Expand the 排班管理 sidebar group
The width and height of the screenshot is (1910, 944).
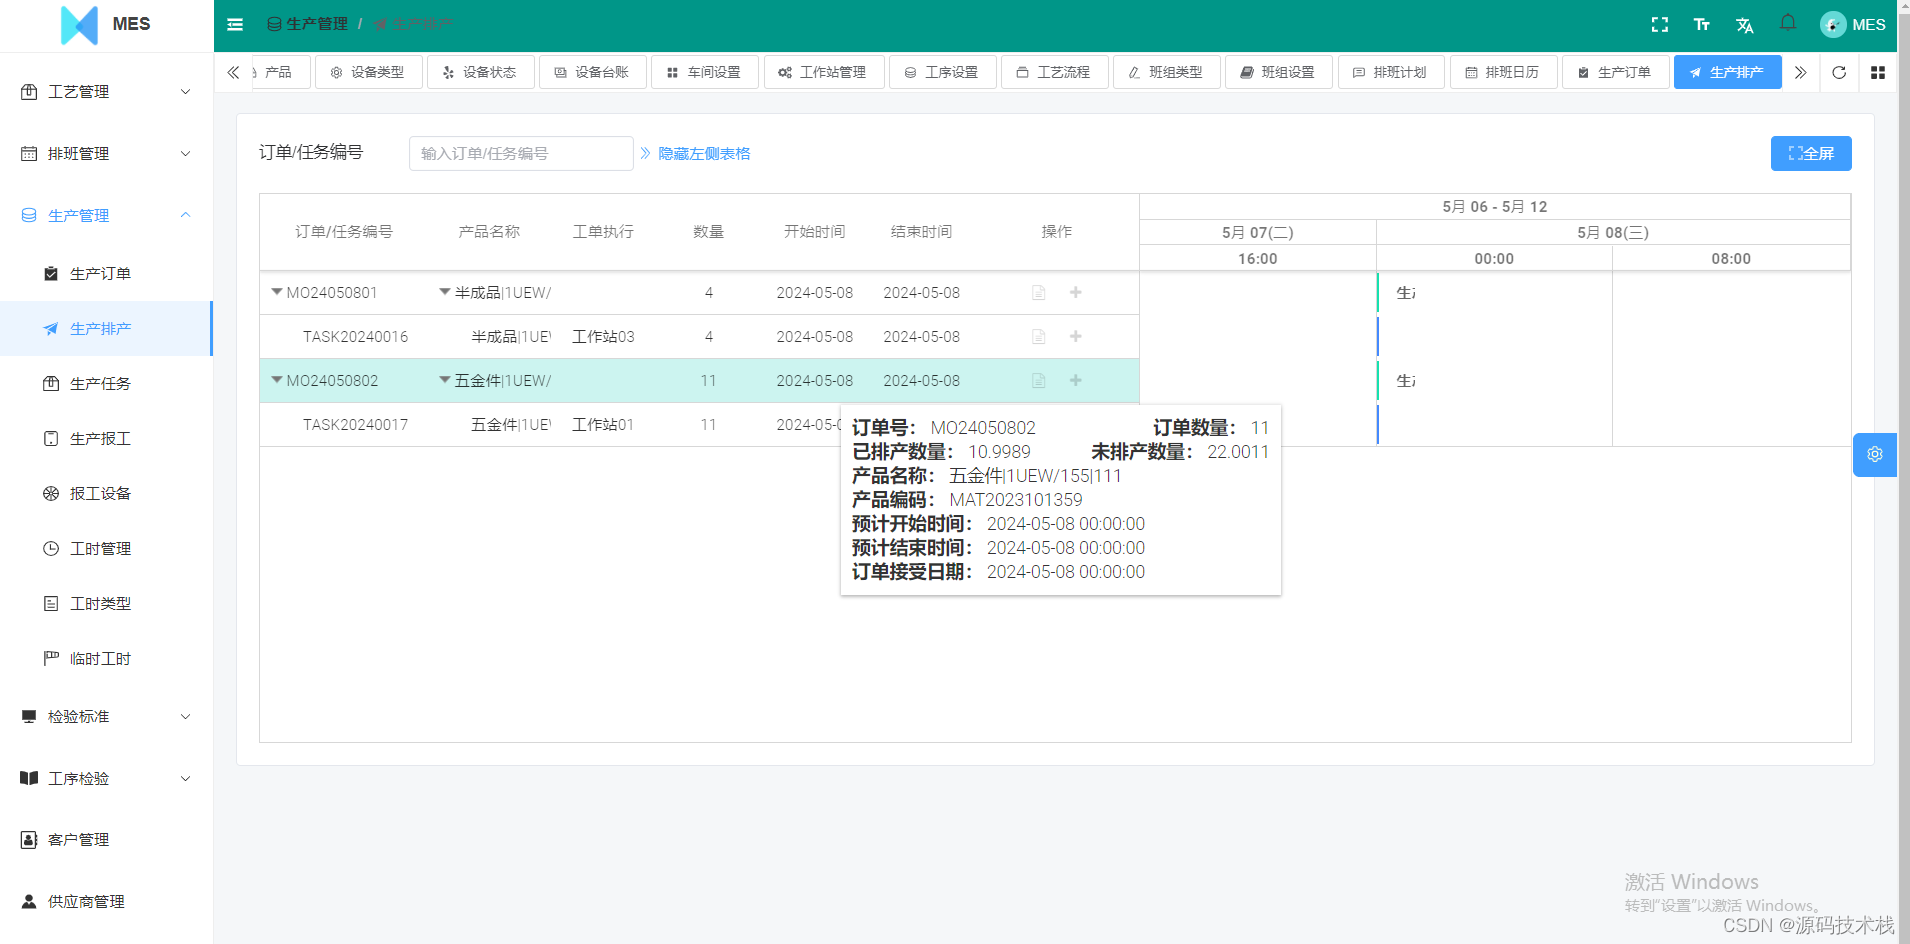point(106,154)
